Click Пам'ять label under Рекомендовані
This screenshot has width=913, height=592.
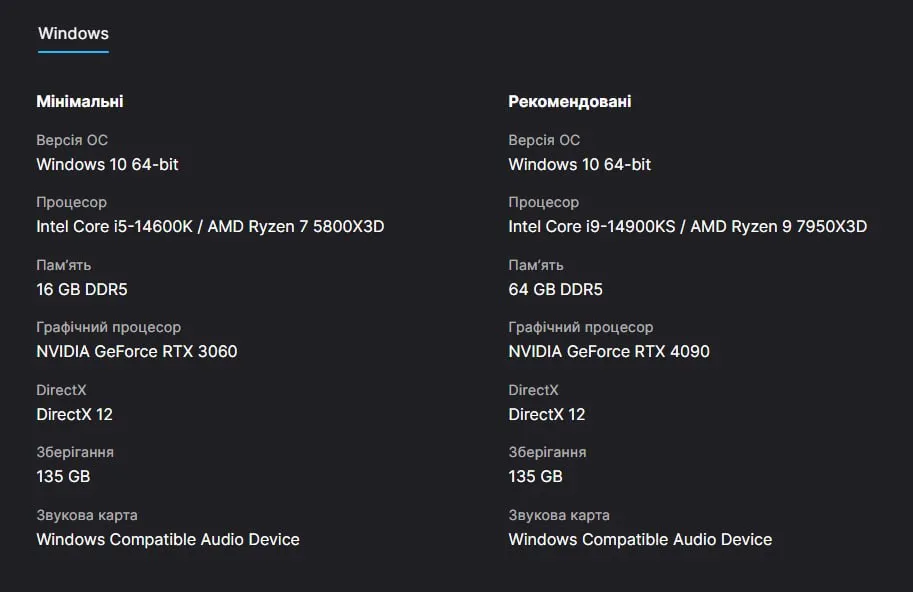point(536,265)
